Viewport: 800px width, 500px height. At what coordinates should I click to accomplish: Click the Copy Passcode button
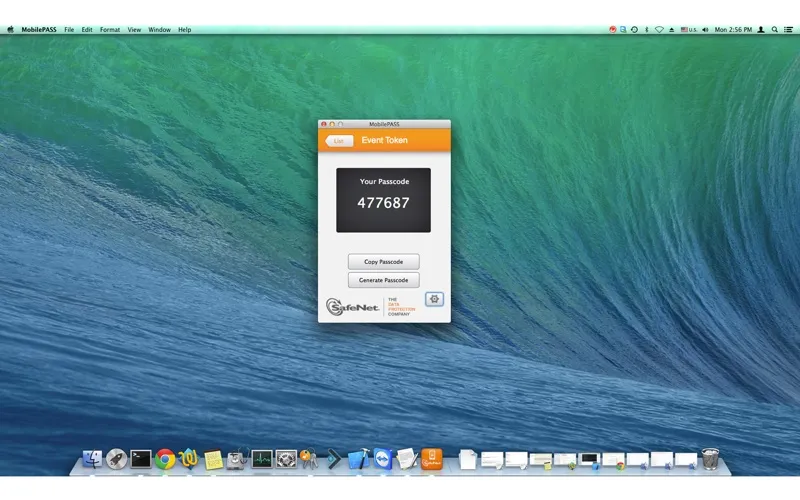(383, 262)
